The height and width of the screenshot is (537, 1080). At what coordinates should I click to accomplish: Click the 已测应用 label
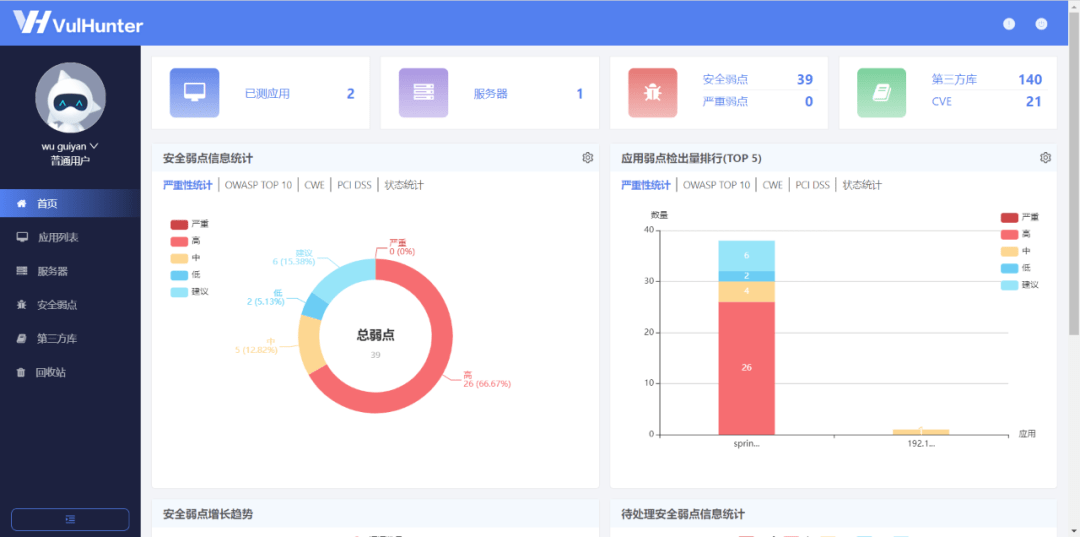pos(267,94)
